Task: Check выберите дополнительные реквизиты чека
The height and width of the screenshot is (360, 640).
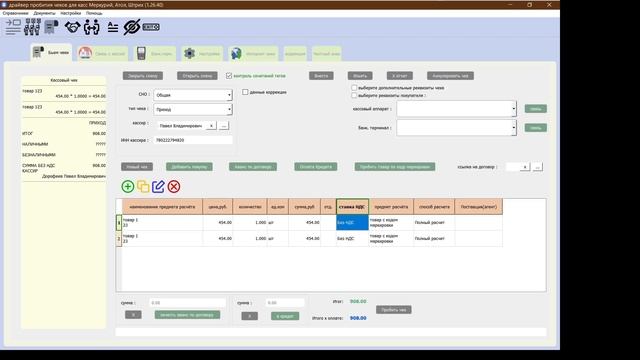Action: point(354,88)
